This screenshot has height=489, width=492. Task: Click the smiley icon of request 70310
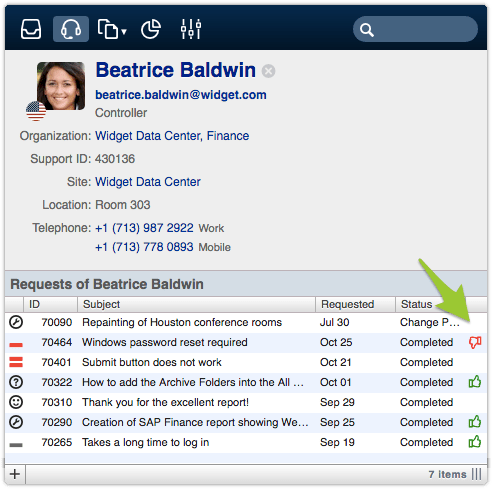point(16,402)
